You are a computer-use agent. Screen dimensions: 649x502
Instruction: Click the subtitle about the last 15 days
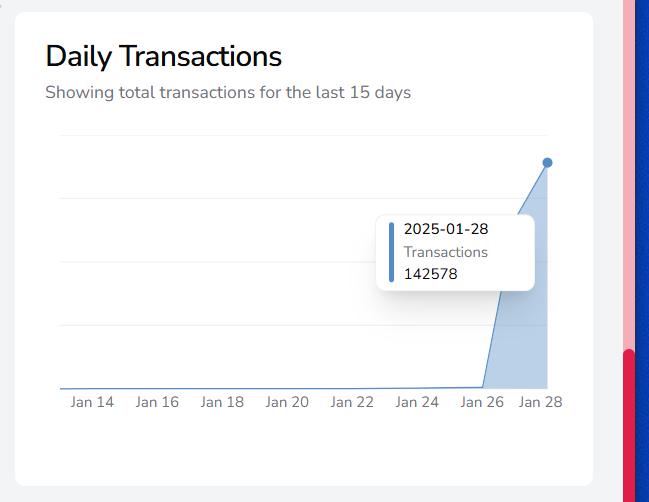[228, 92]
